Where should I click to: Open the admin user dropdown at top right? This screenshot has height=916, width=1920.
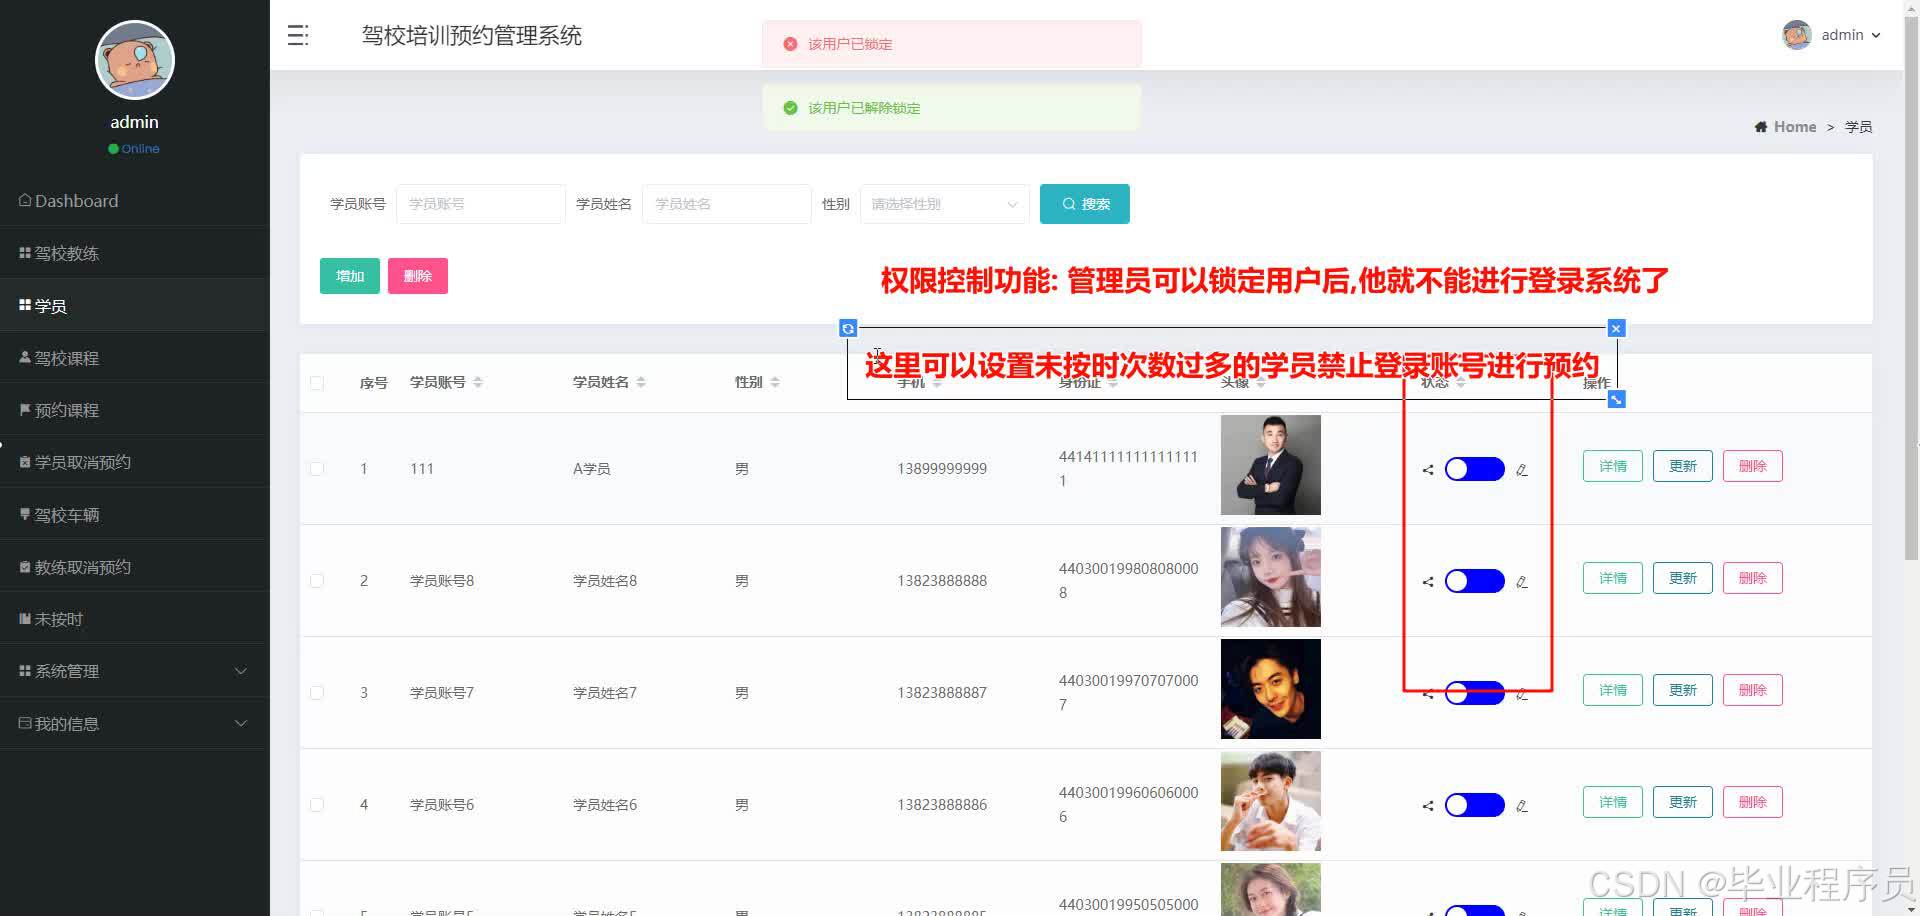pyautogui.click(x=1832, y=35)
